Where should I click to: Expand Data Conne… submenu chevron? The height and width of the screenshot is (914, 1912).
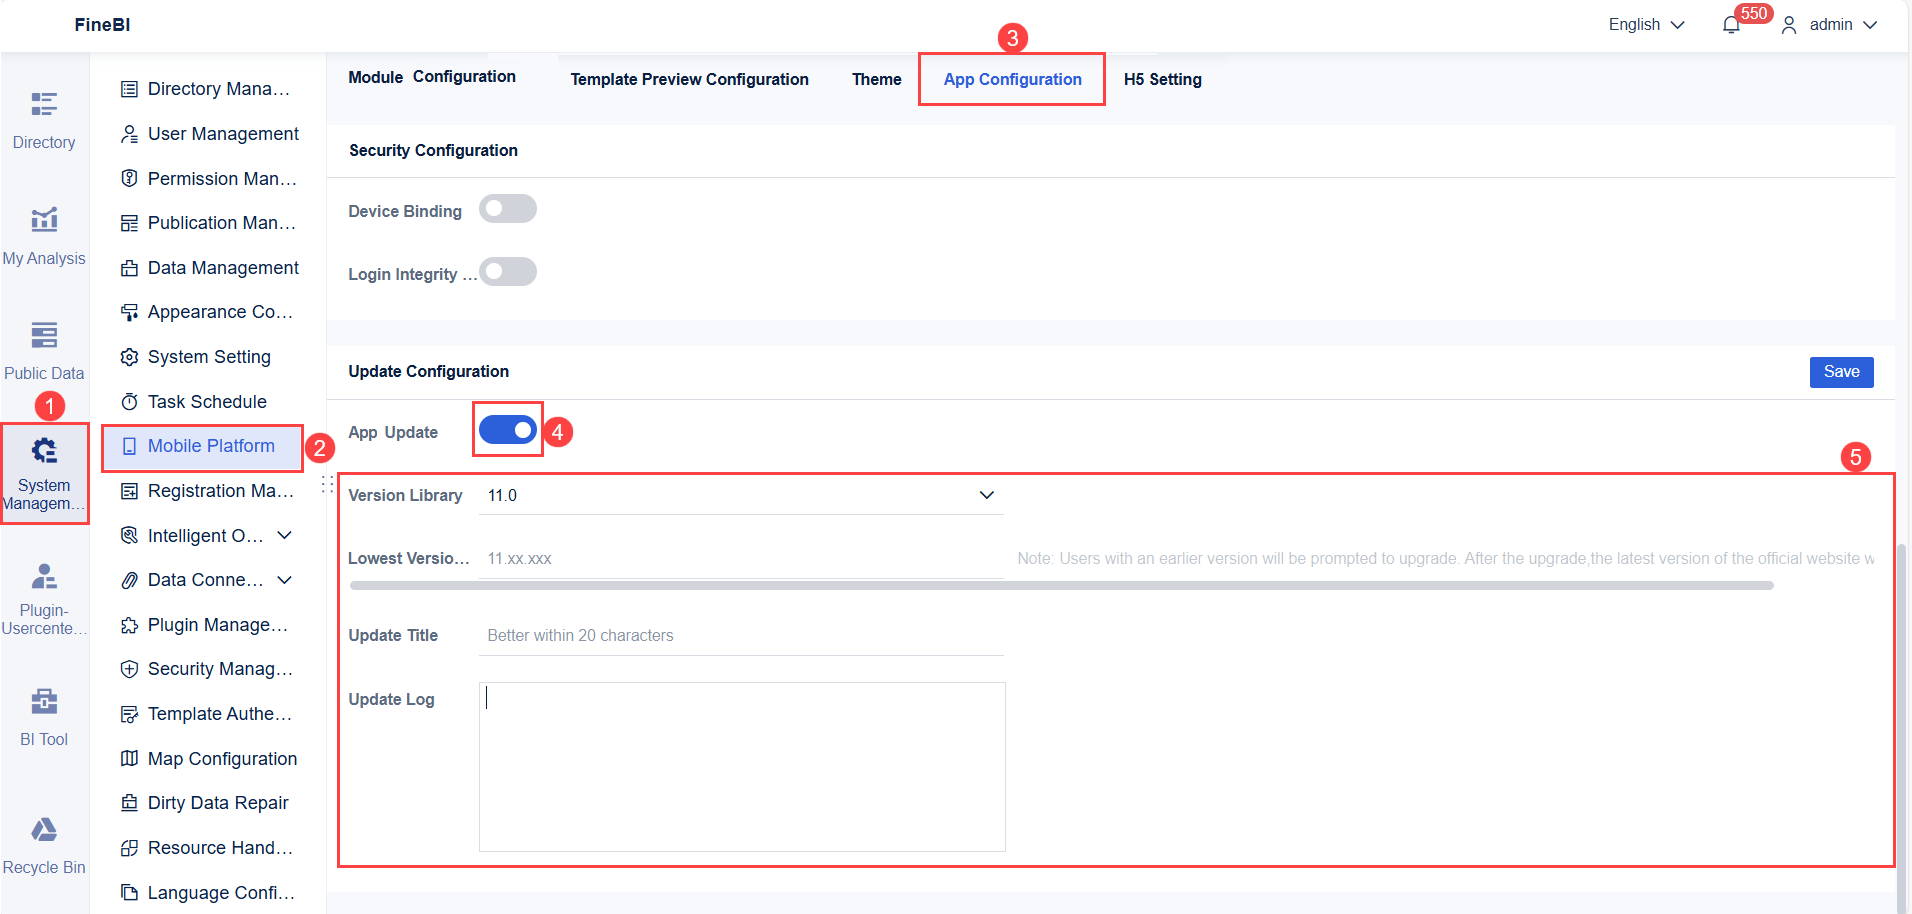pos(285,580)
